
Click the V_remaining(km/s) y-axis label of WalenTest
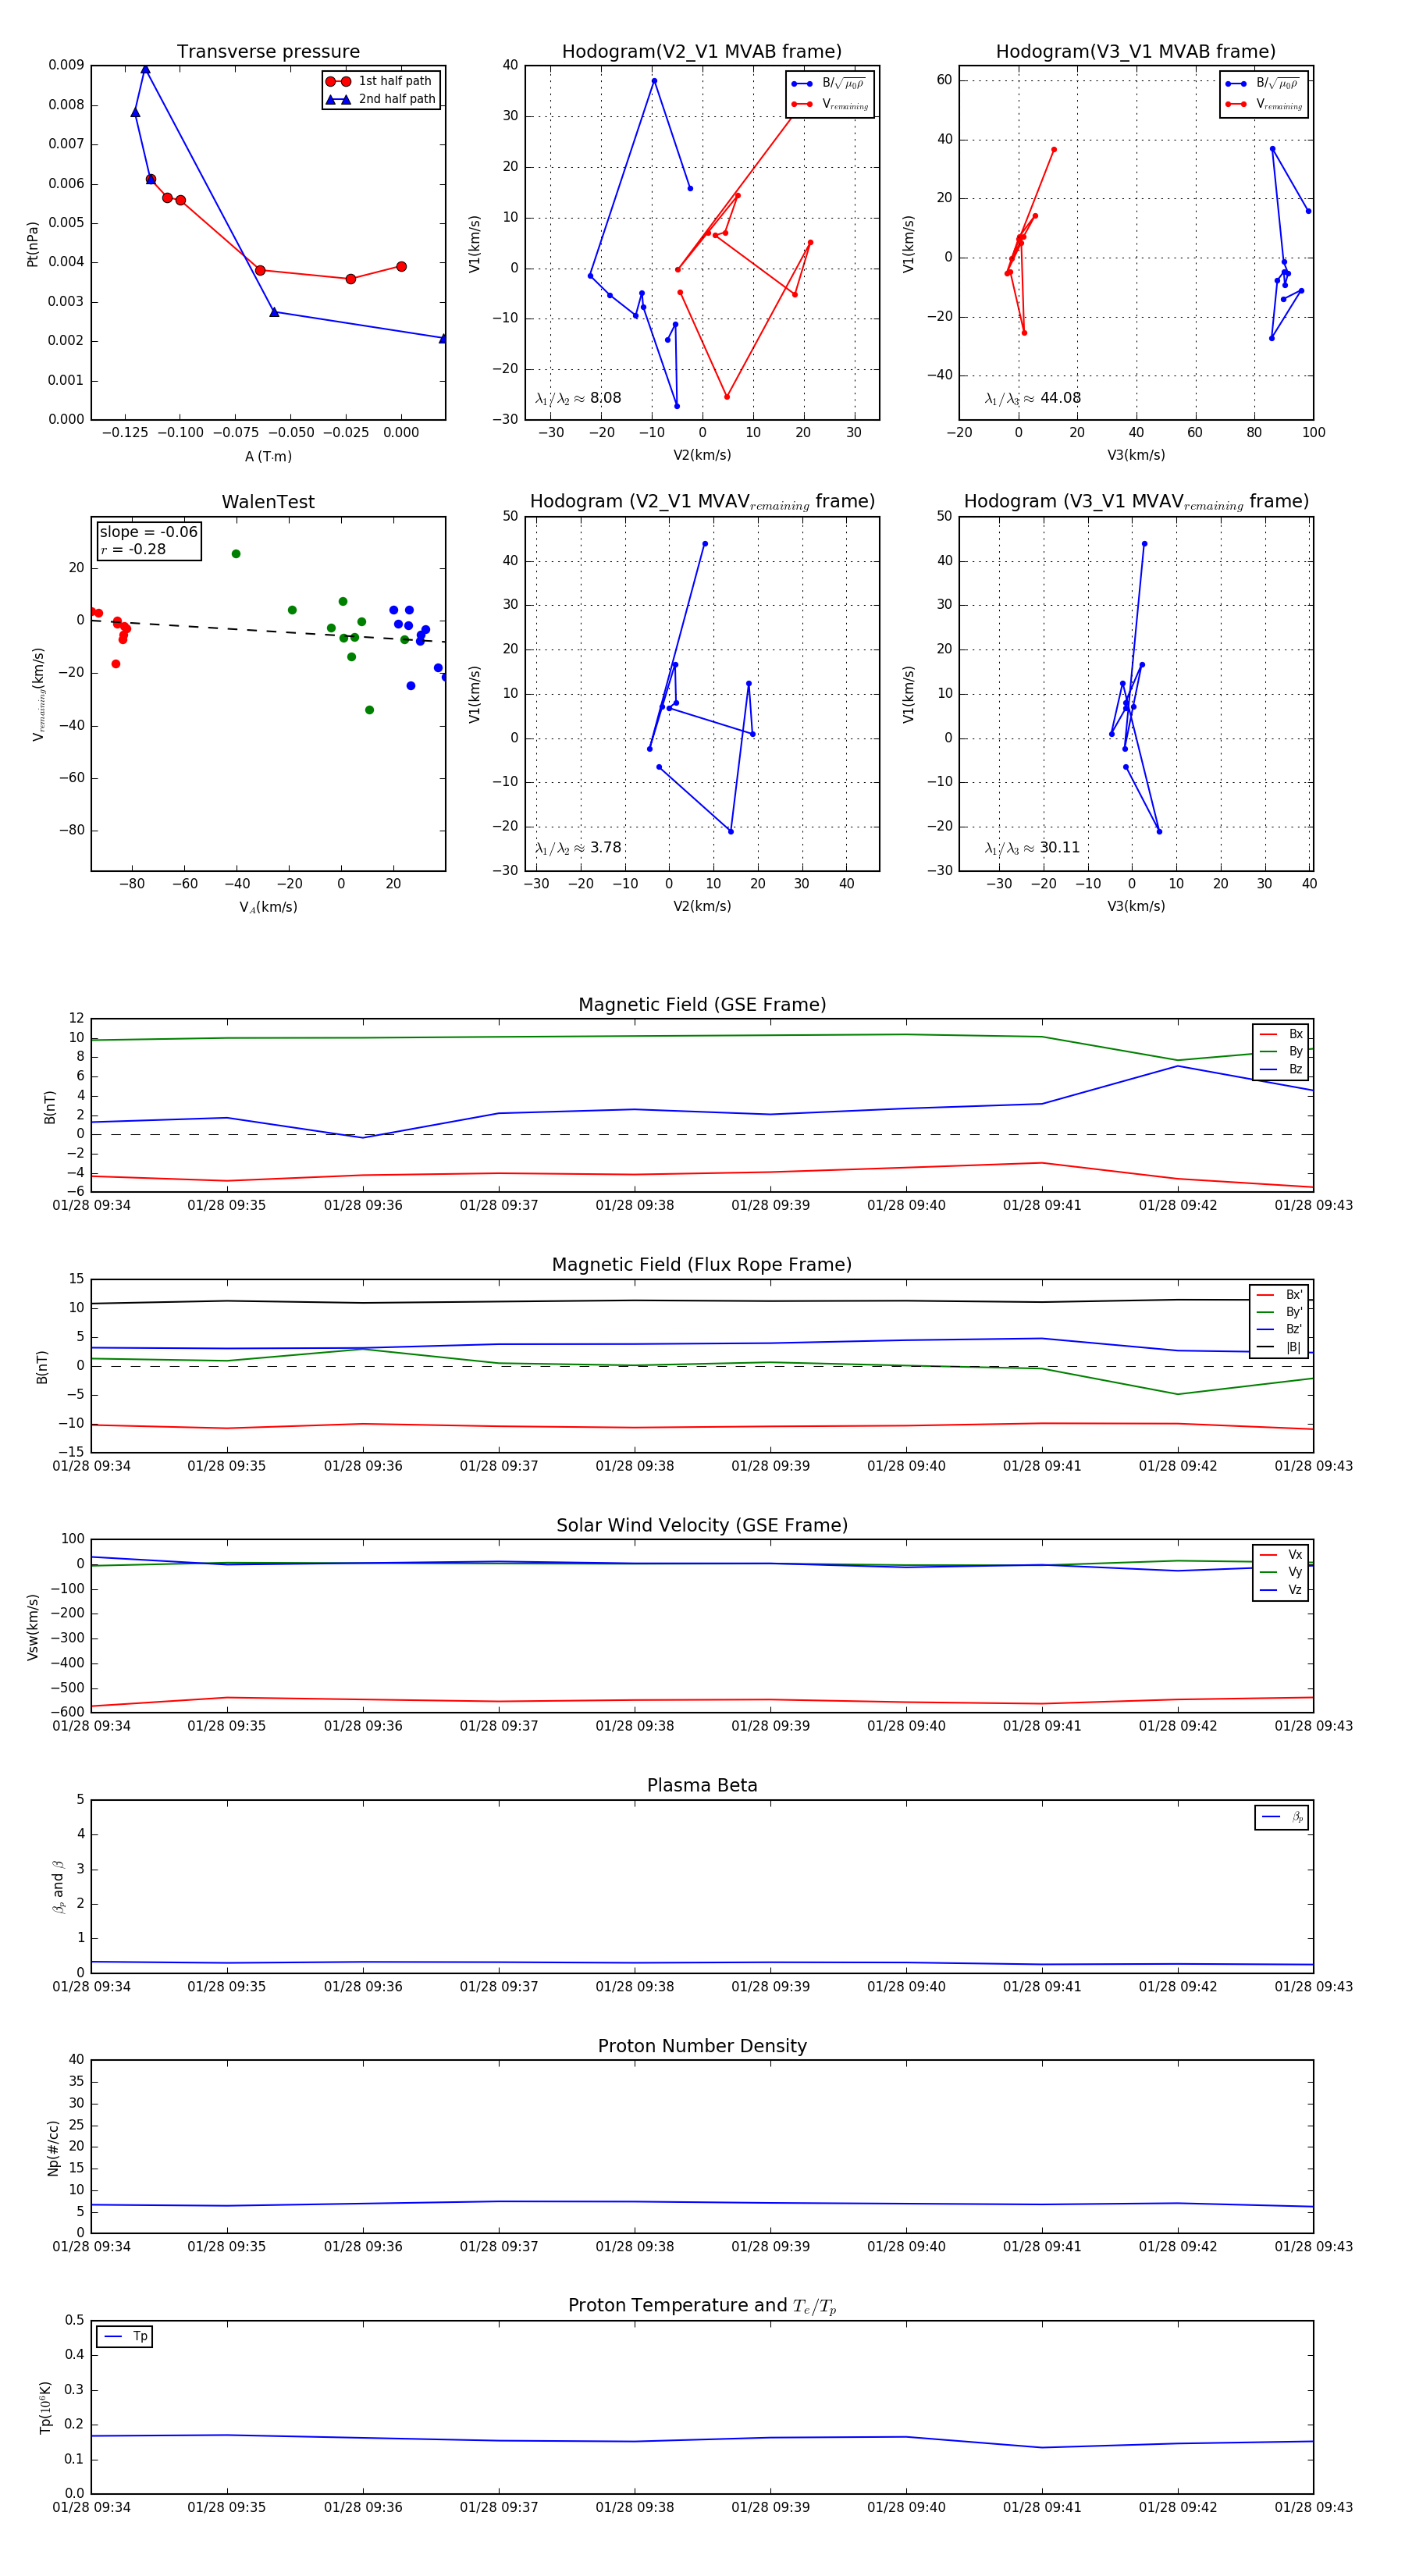click(x=38, y=694)
